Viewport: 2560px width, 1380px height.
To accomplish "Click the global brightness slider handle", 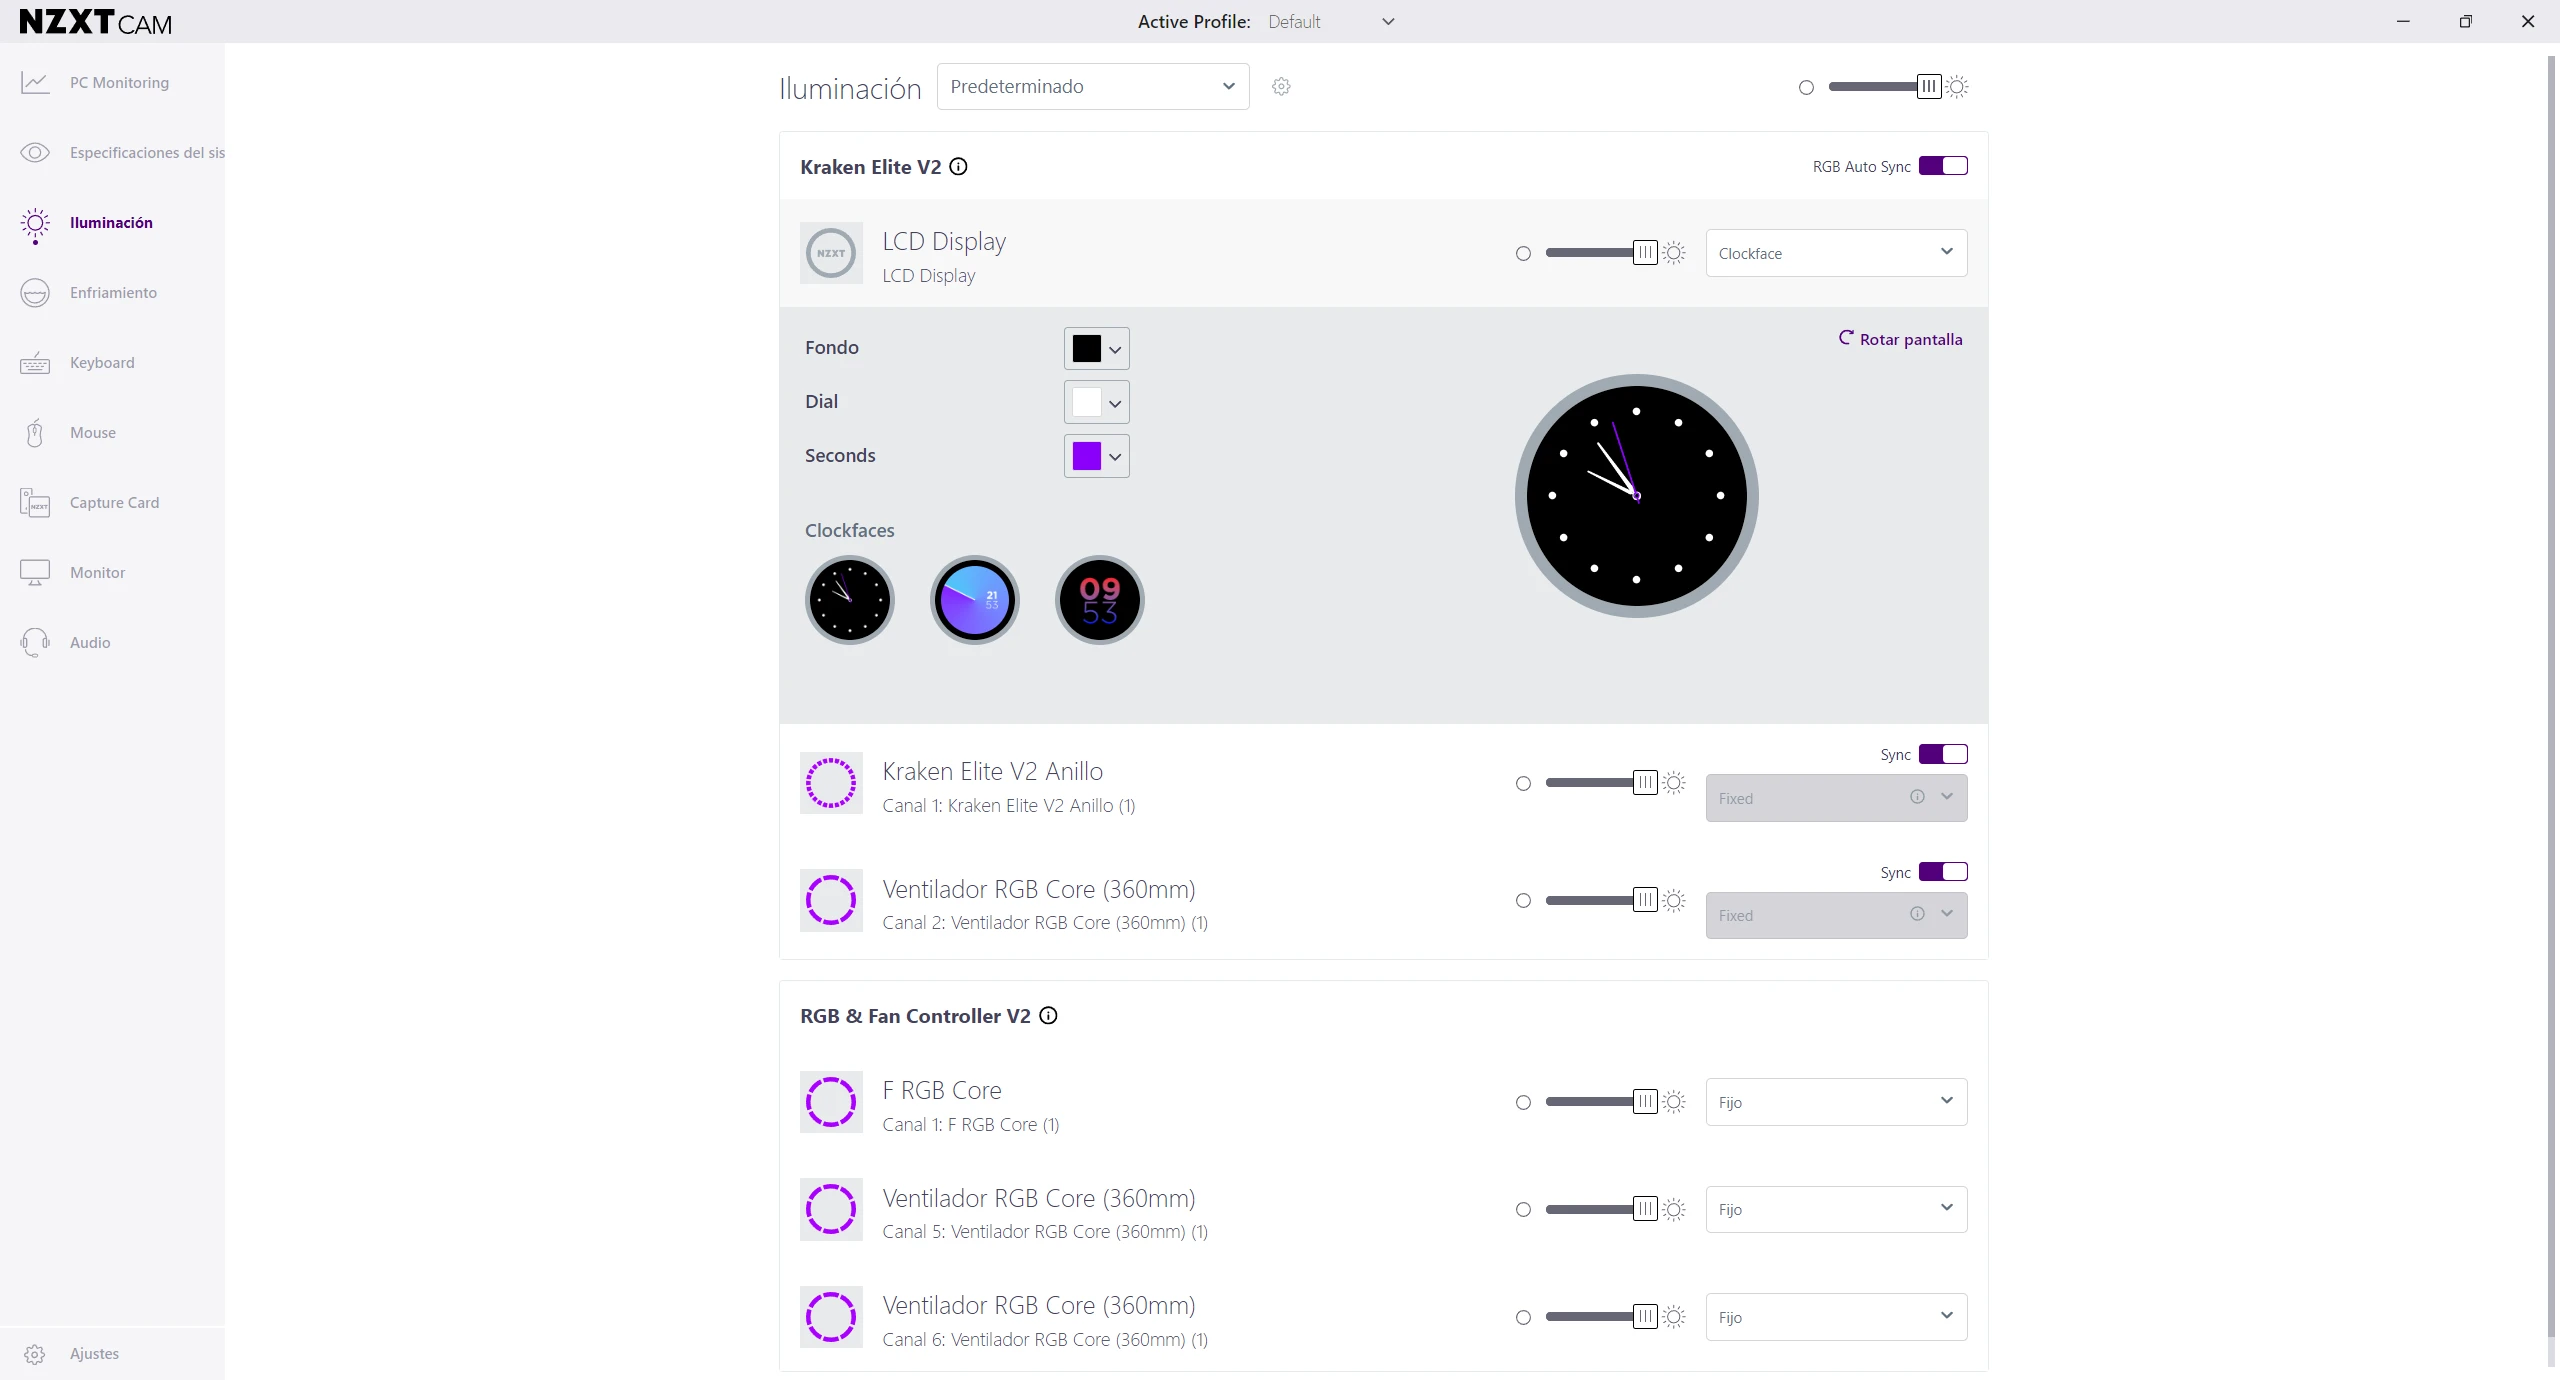I will (x=1929, y=87).
